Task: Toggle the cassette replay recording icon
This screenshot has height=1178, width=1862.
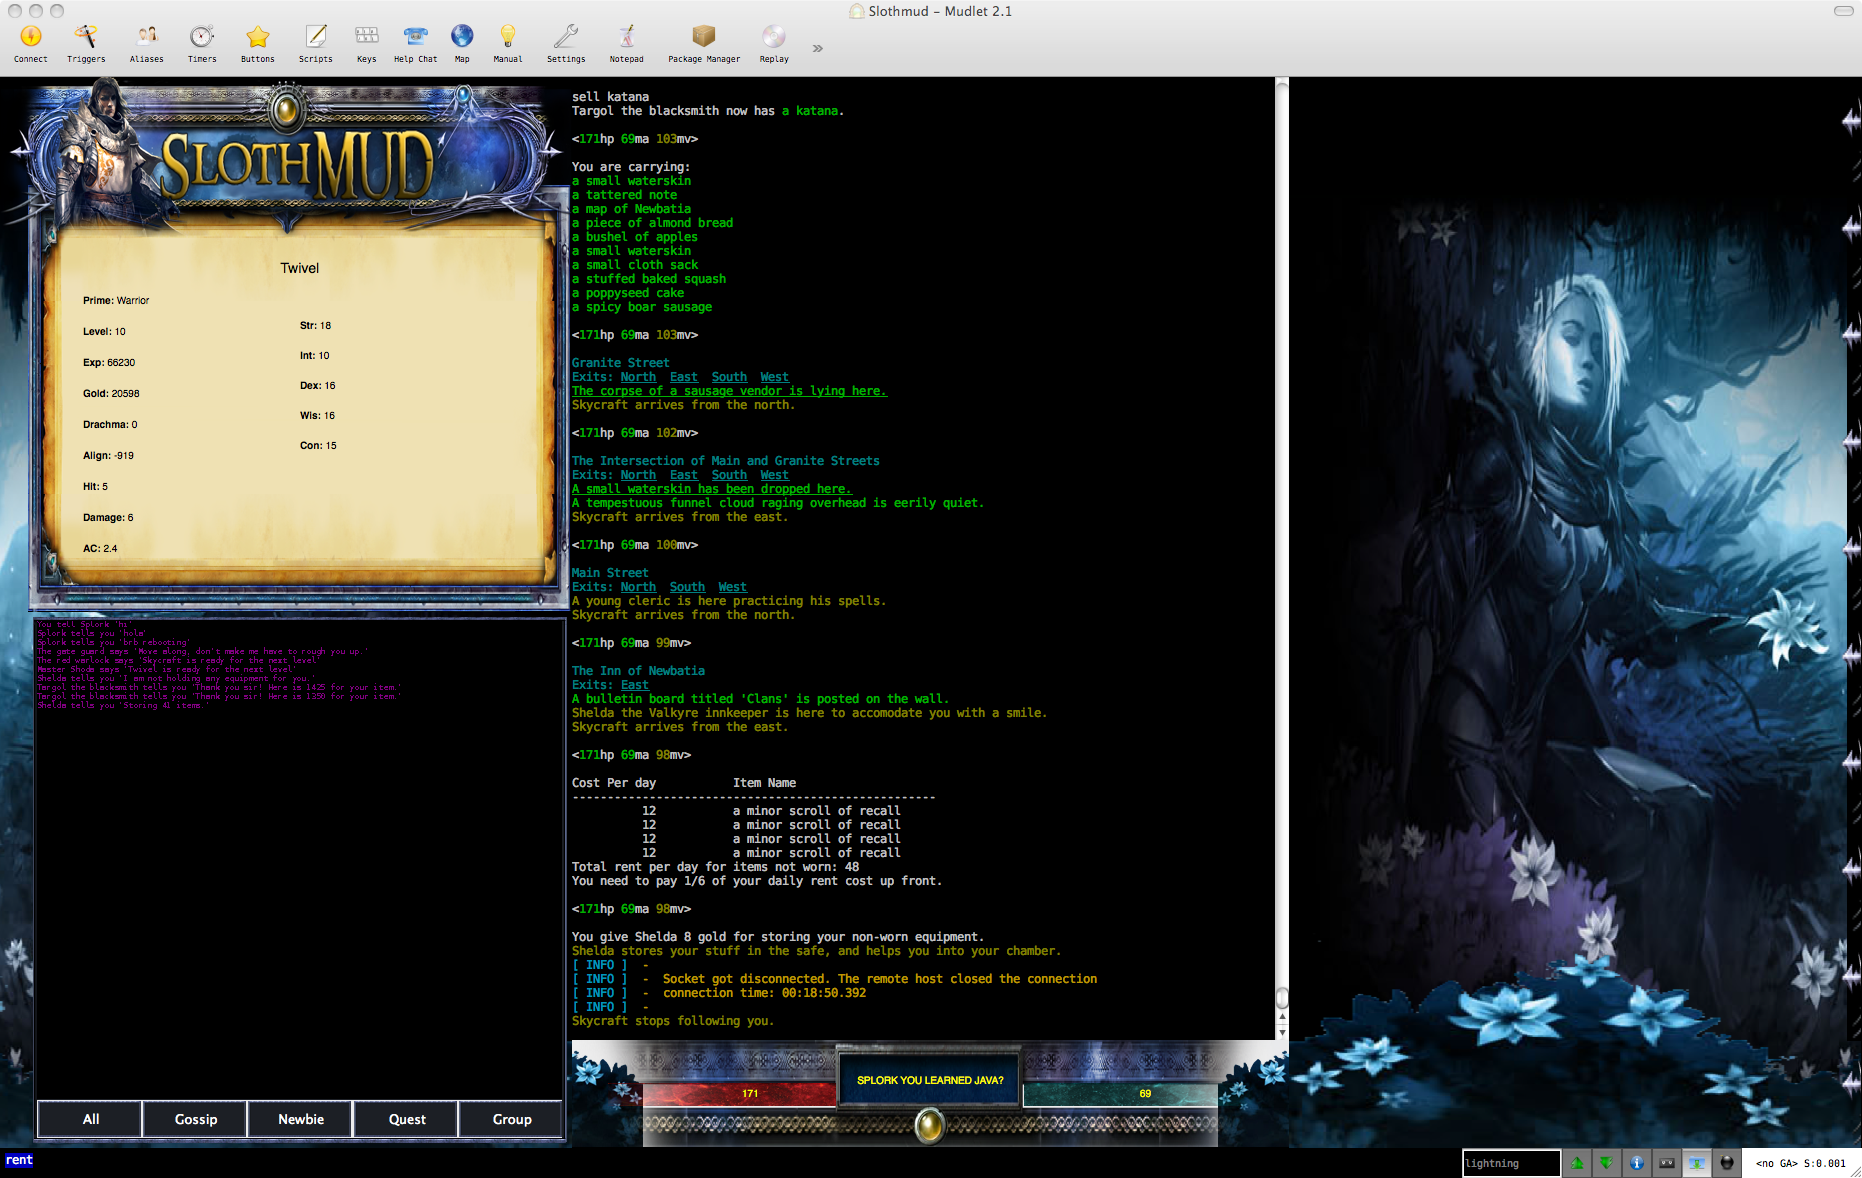Action: click(1667, 1163)
